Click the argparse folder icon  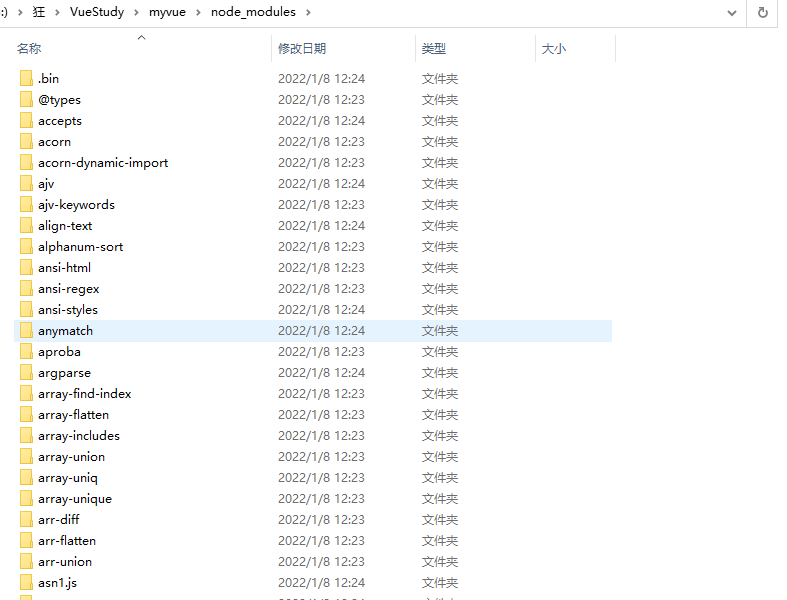pos(27,373)
